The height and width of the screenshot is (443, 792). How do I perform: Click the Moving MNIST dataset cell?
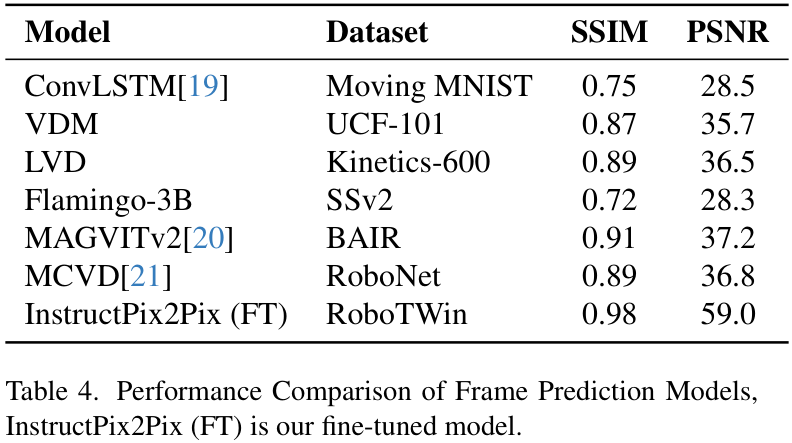click(429, 86)
